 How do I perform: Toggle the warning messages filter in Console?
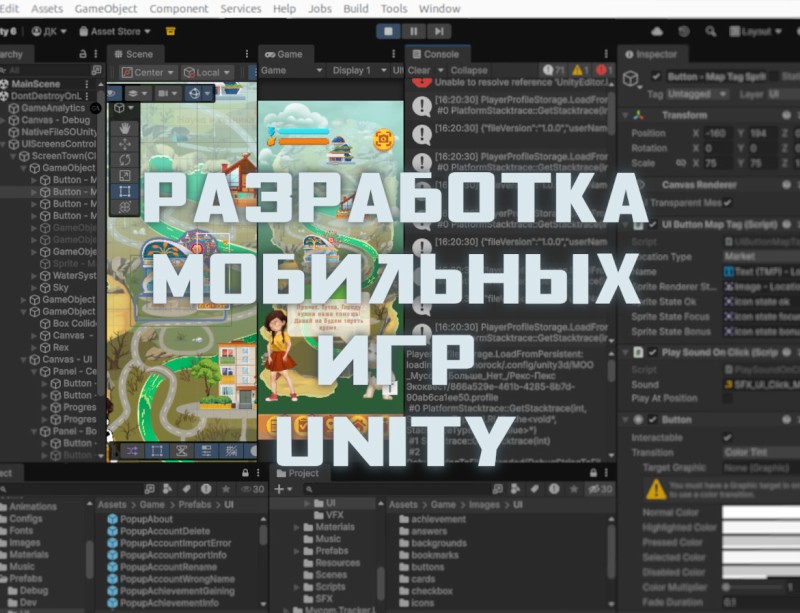click(581, 70)
